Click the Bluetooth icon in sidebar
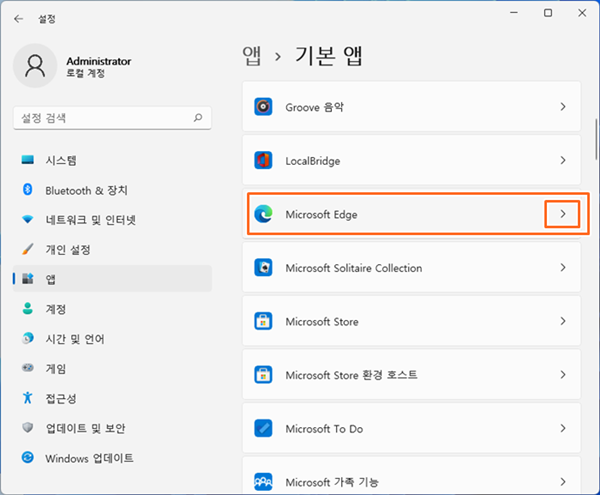The height and width of the screenshot is (495, 600). coord(28,189)
